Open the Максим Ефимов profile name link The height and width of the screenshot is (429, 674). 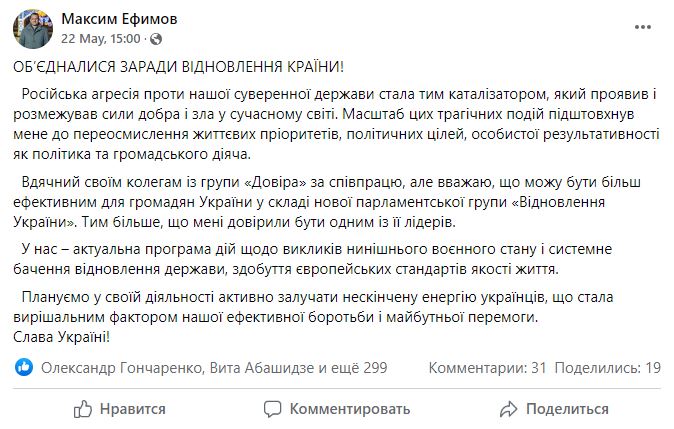click(x=119, y=19)
